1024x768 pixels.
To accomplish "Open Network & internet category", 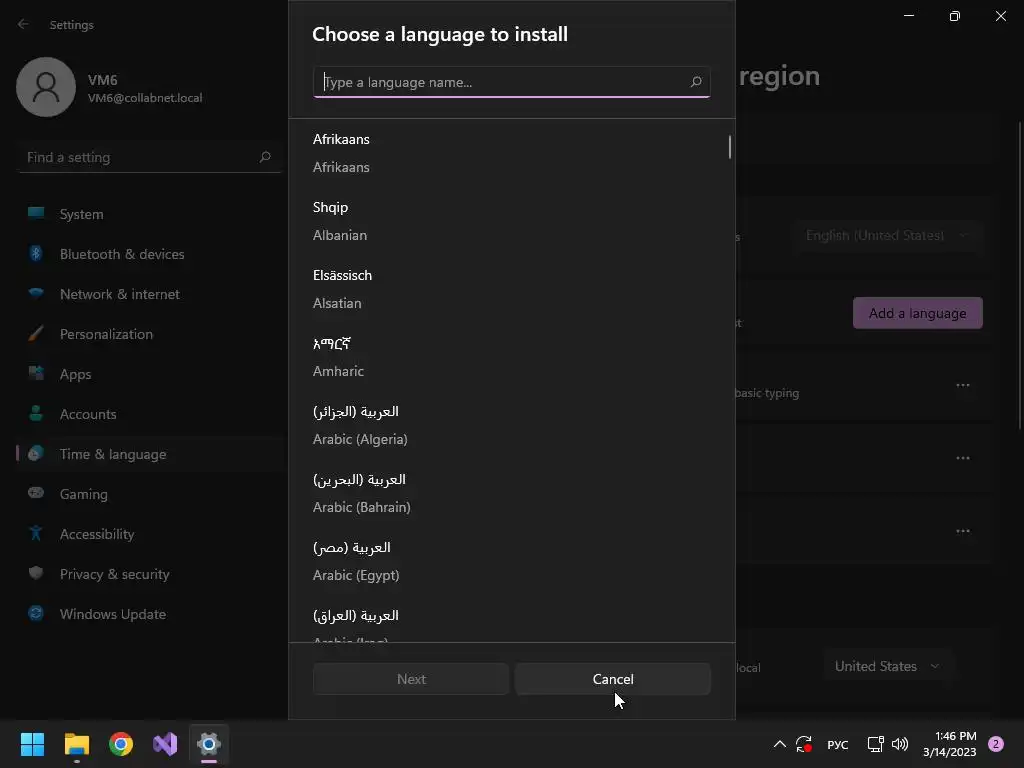I will 150,294.
